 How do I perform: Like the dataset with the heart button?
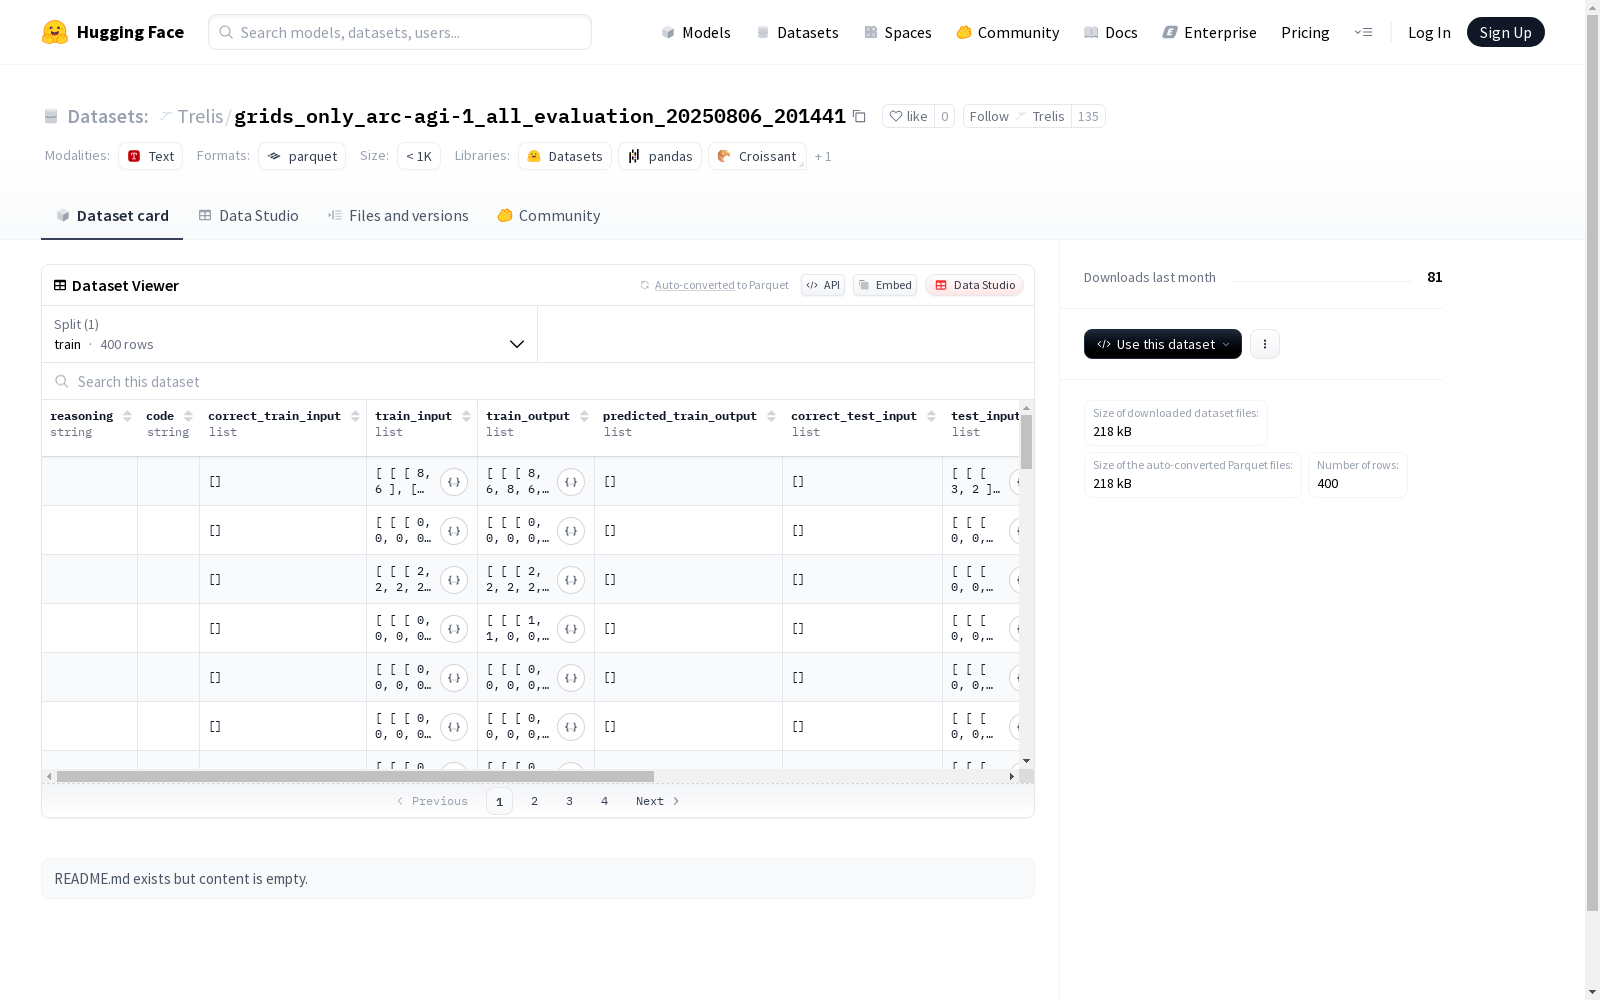coord(908,116)
